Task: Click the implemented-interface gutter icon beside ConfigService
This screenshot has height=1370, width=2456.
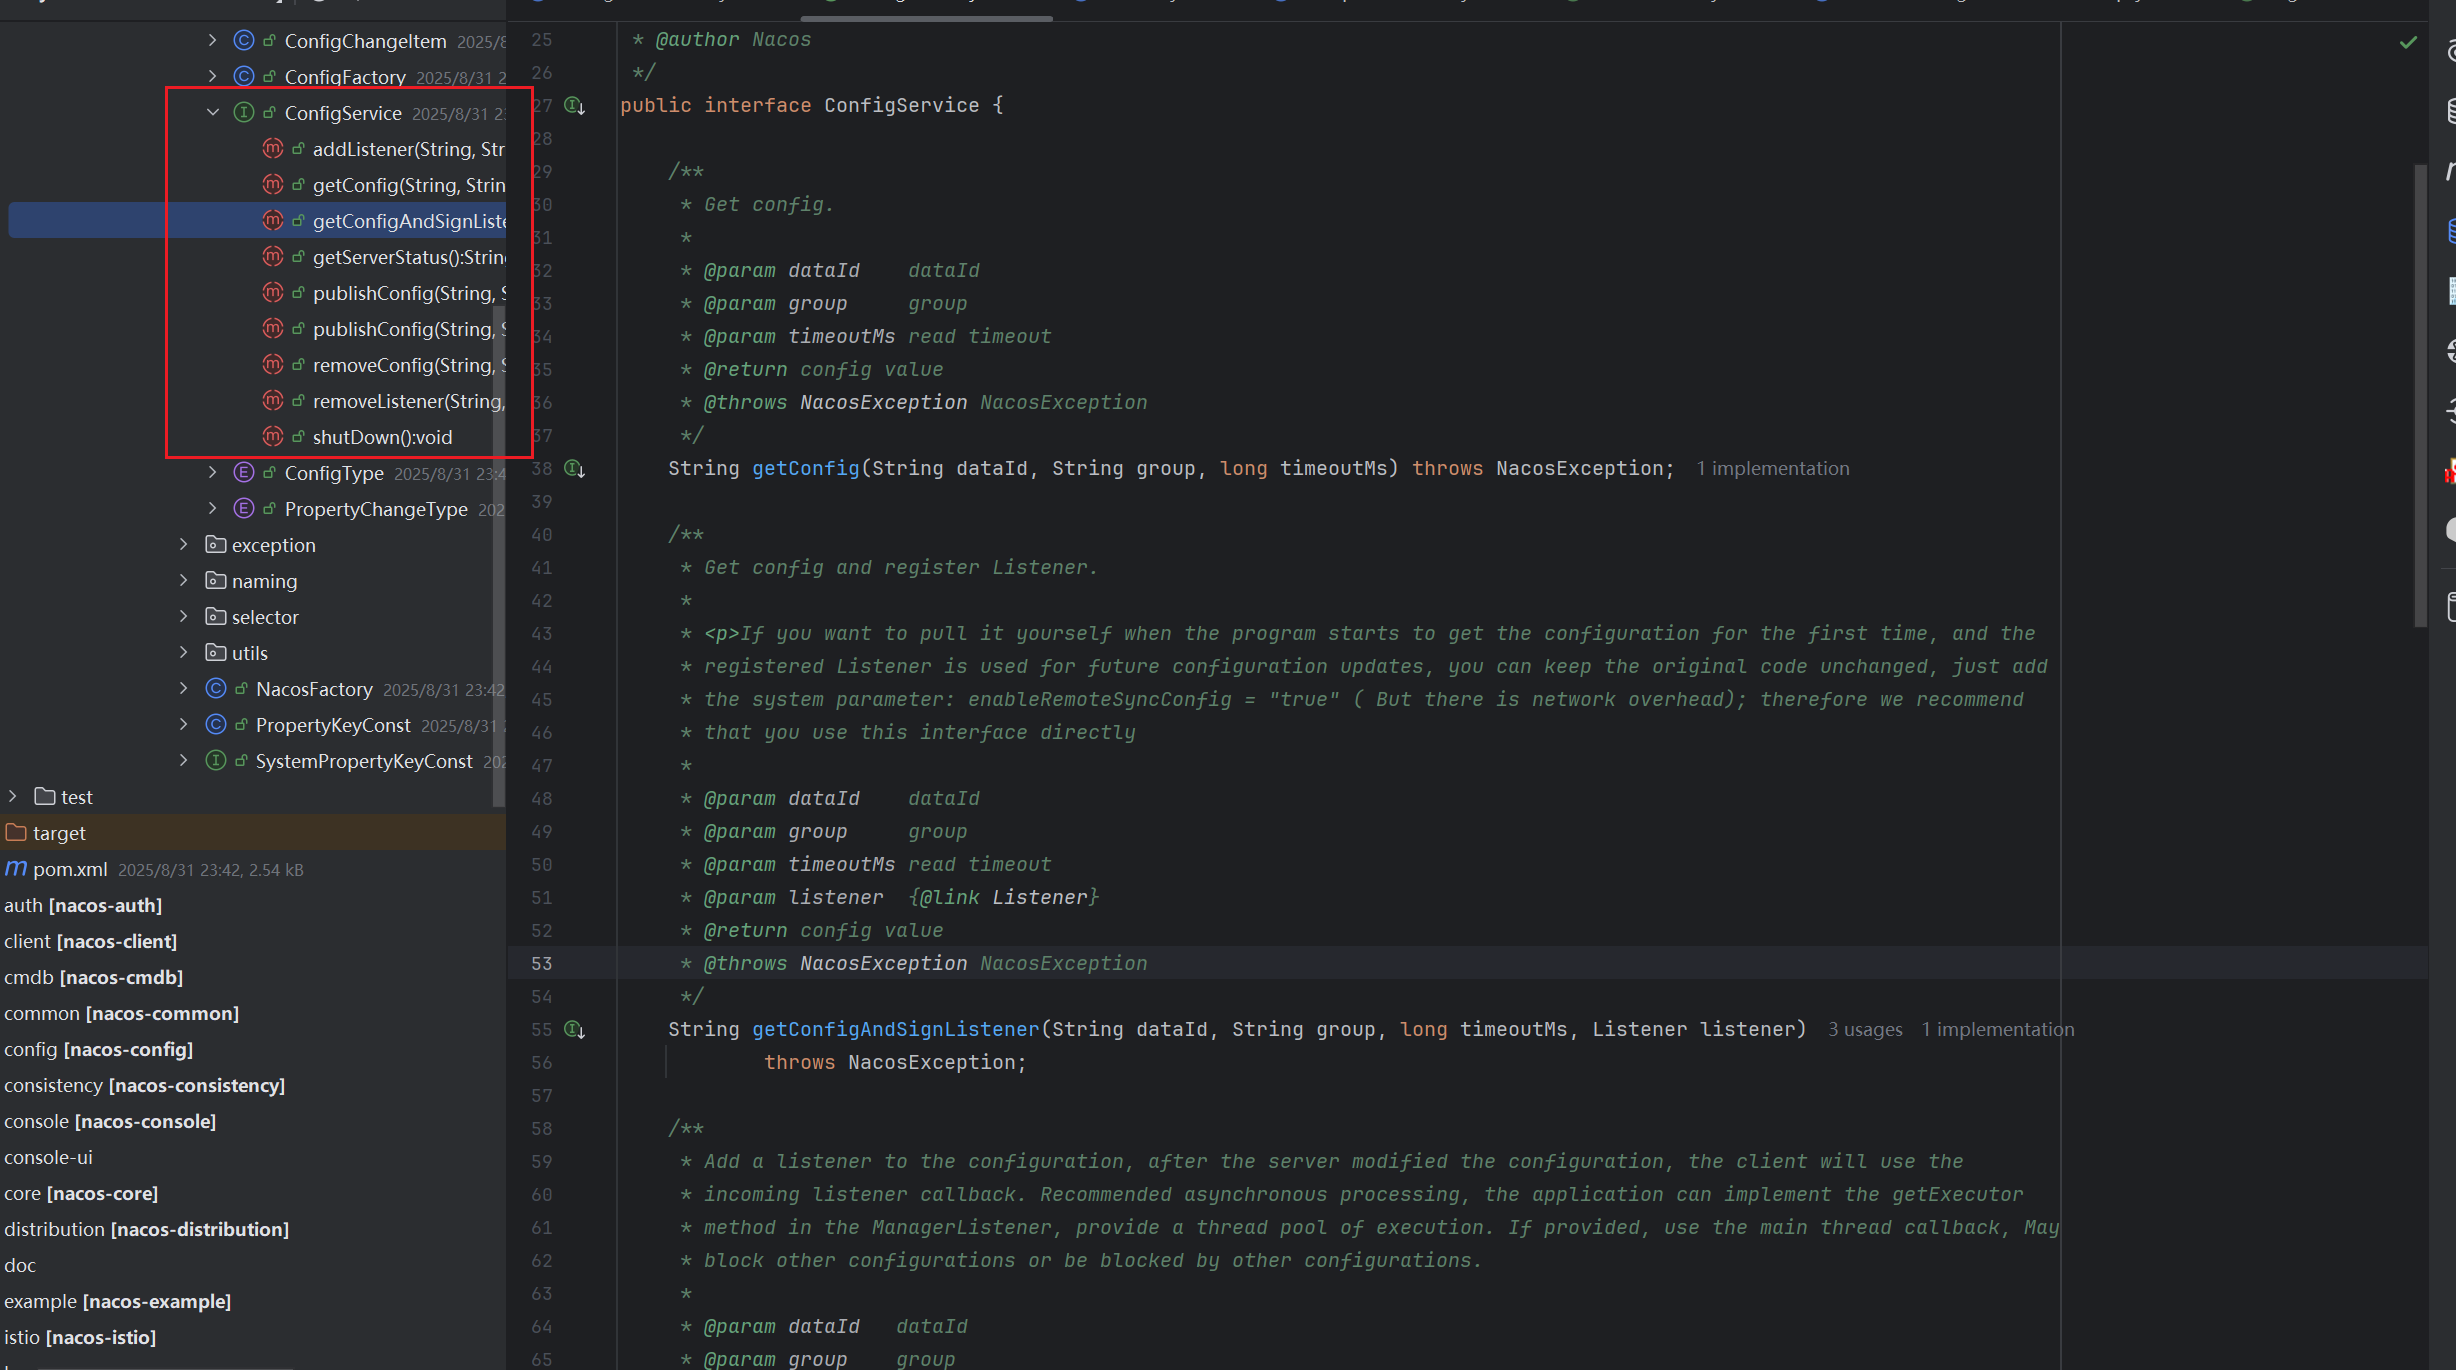Action: click(x=574, y=105)
